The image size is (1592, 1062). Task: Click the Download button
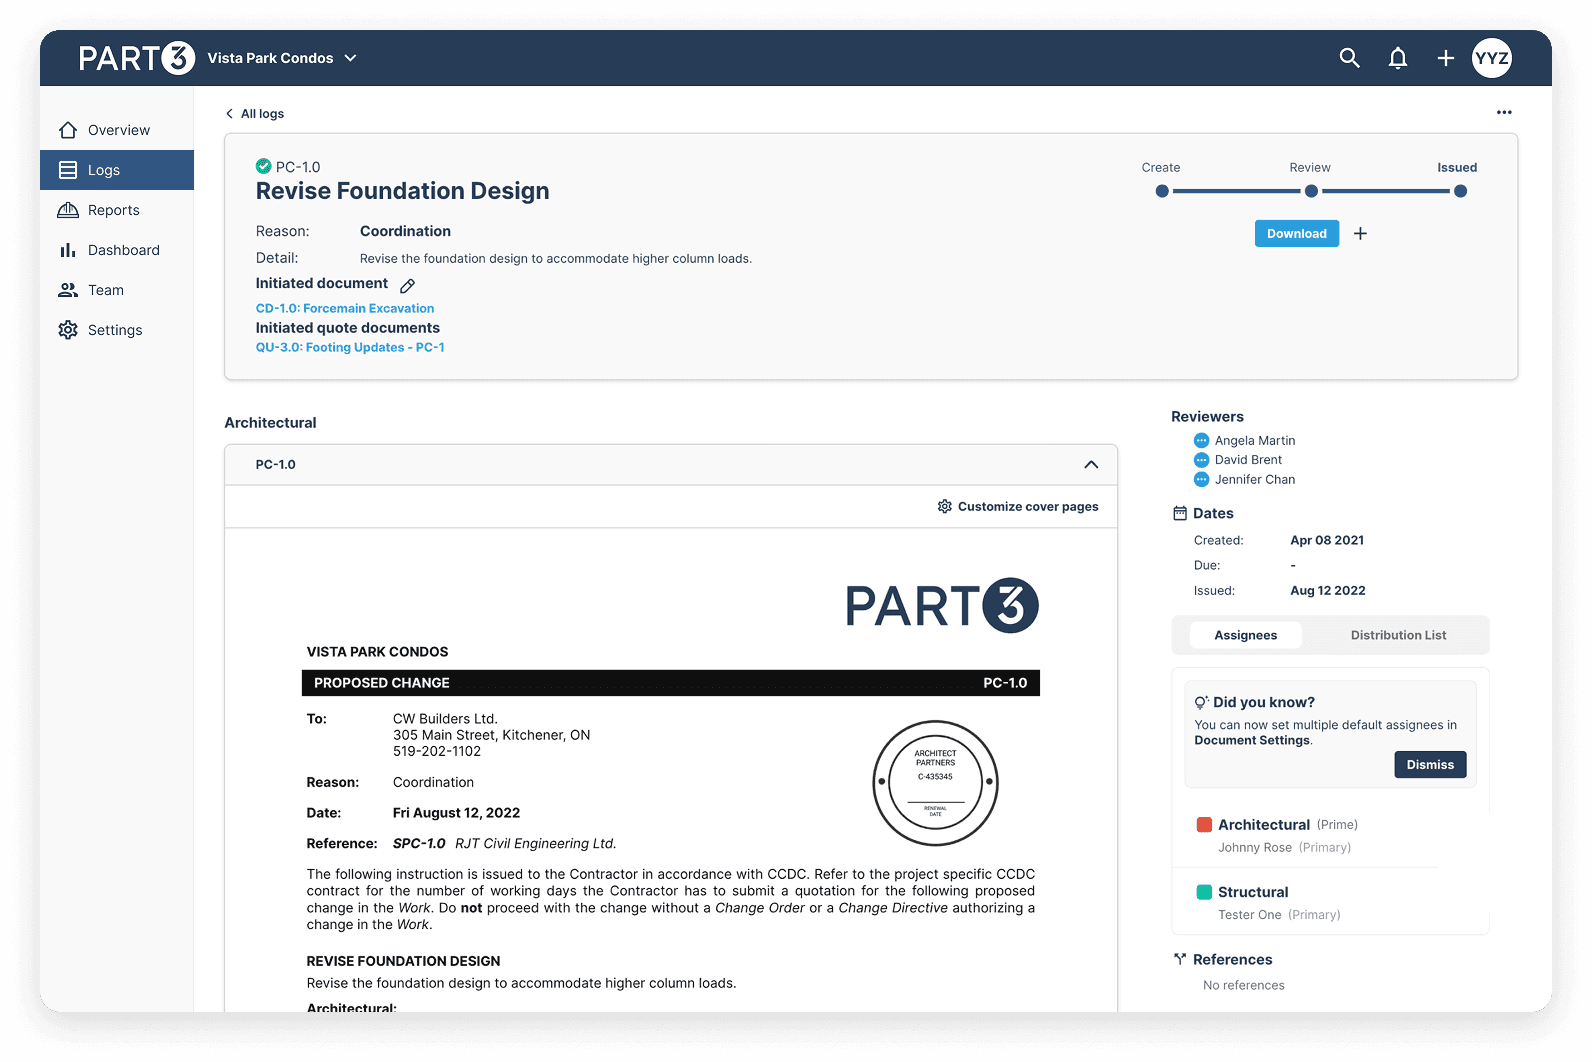(1296, 233)
